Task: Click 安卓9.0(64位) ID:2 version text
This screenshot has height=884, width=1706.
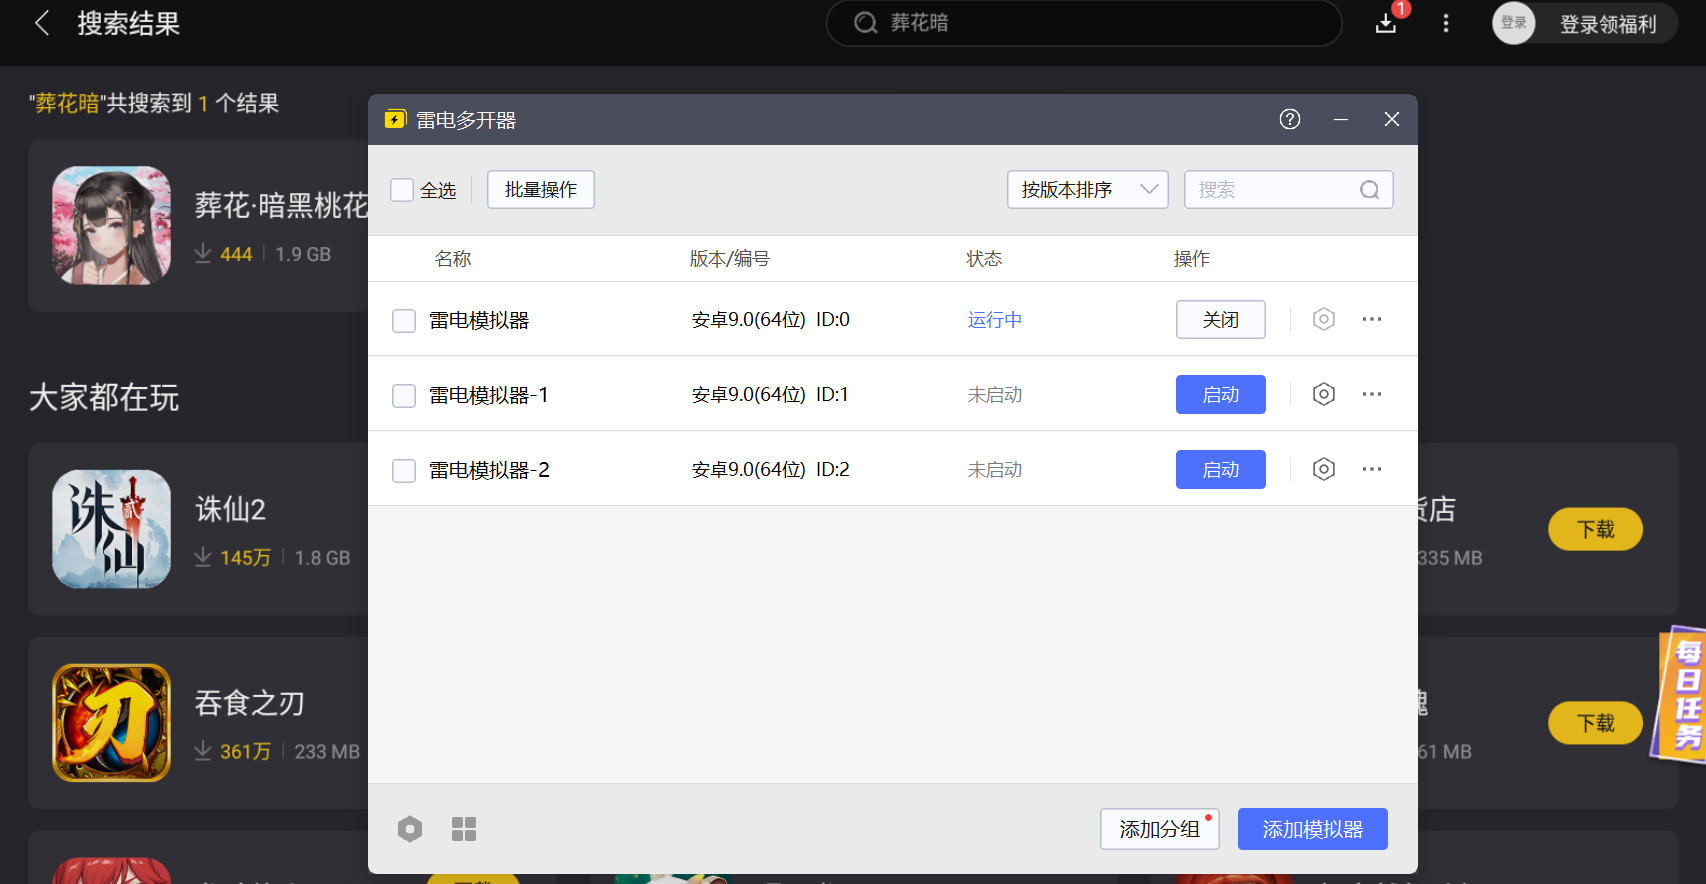Action: 771,470
